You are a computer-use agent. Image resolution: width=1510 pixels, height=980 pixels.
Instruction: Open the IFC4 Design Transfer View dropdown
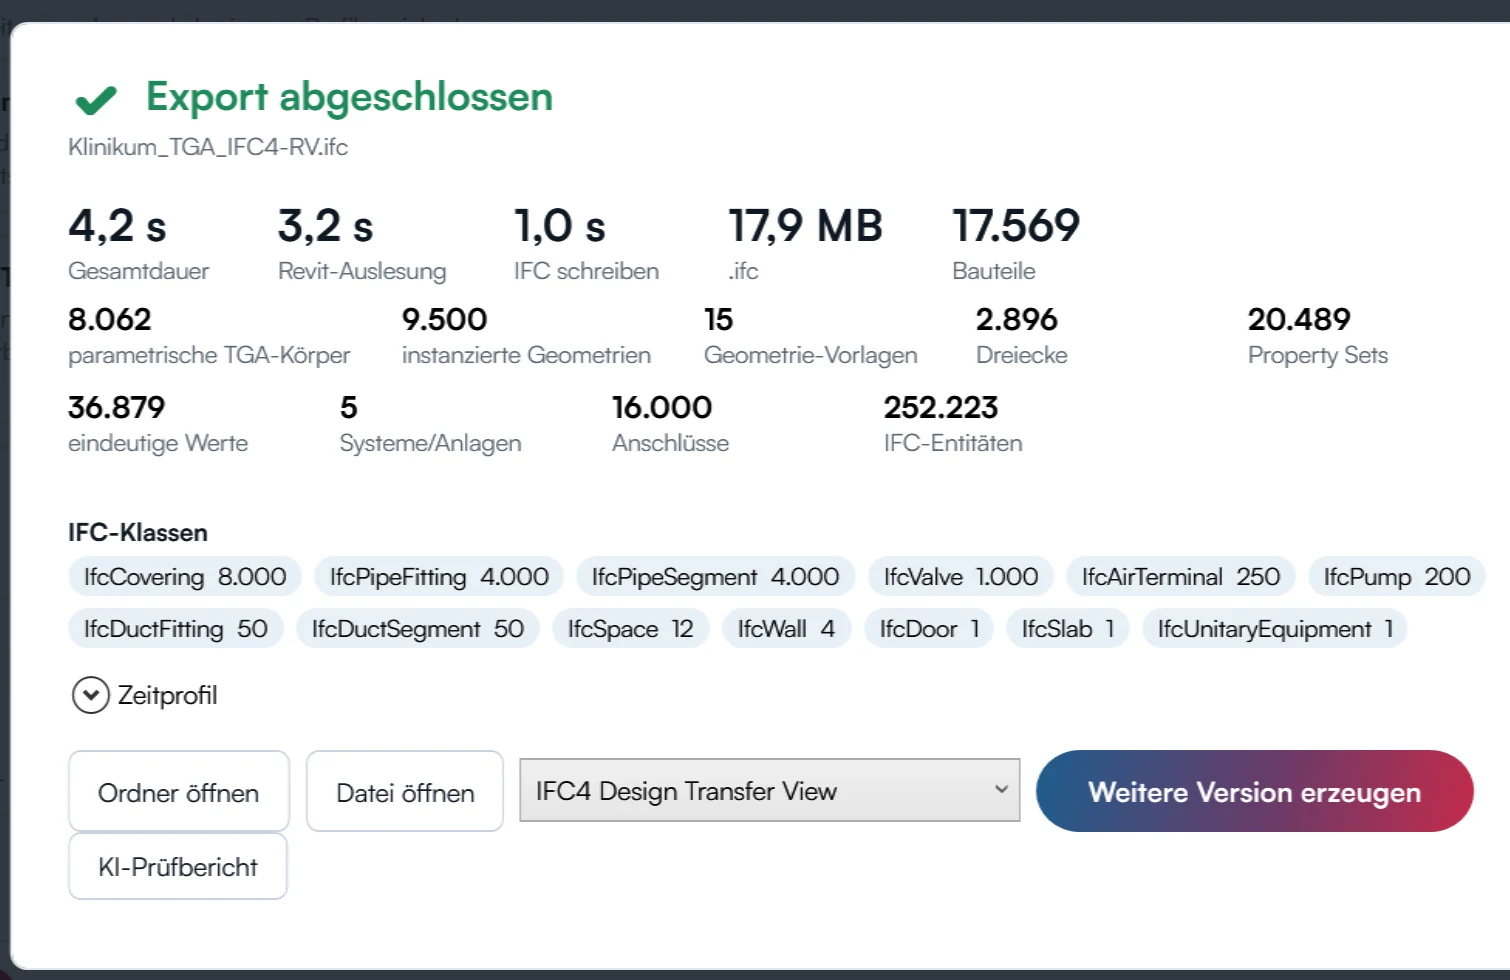(770, 791)
